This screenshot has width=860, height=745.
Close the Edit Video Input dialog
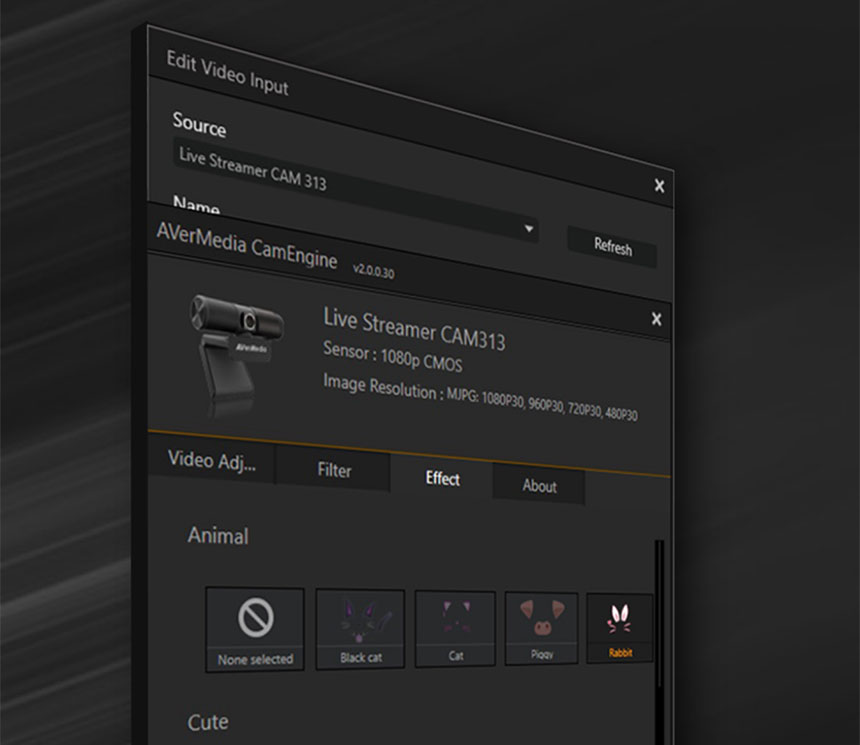659,185
